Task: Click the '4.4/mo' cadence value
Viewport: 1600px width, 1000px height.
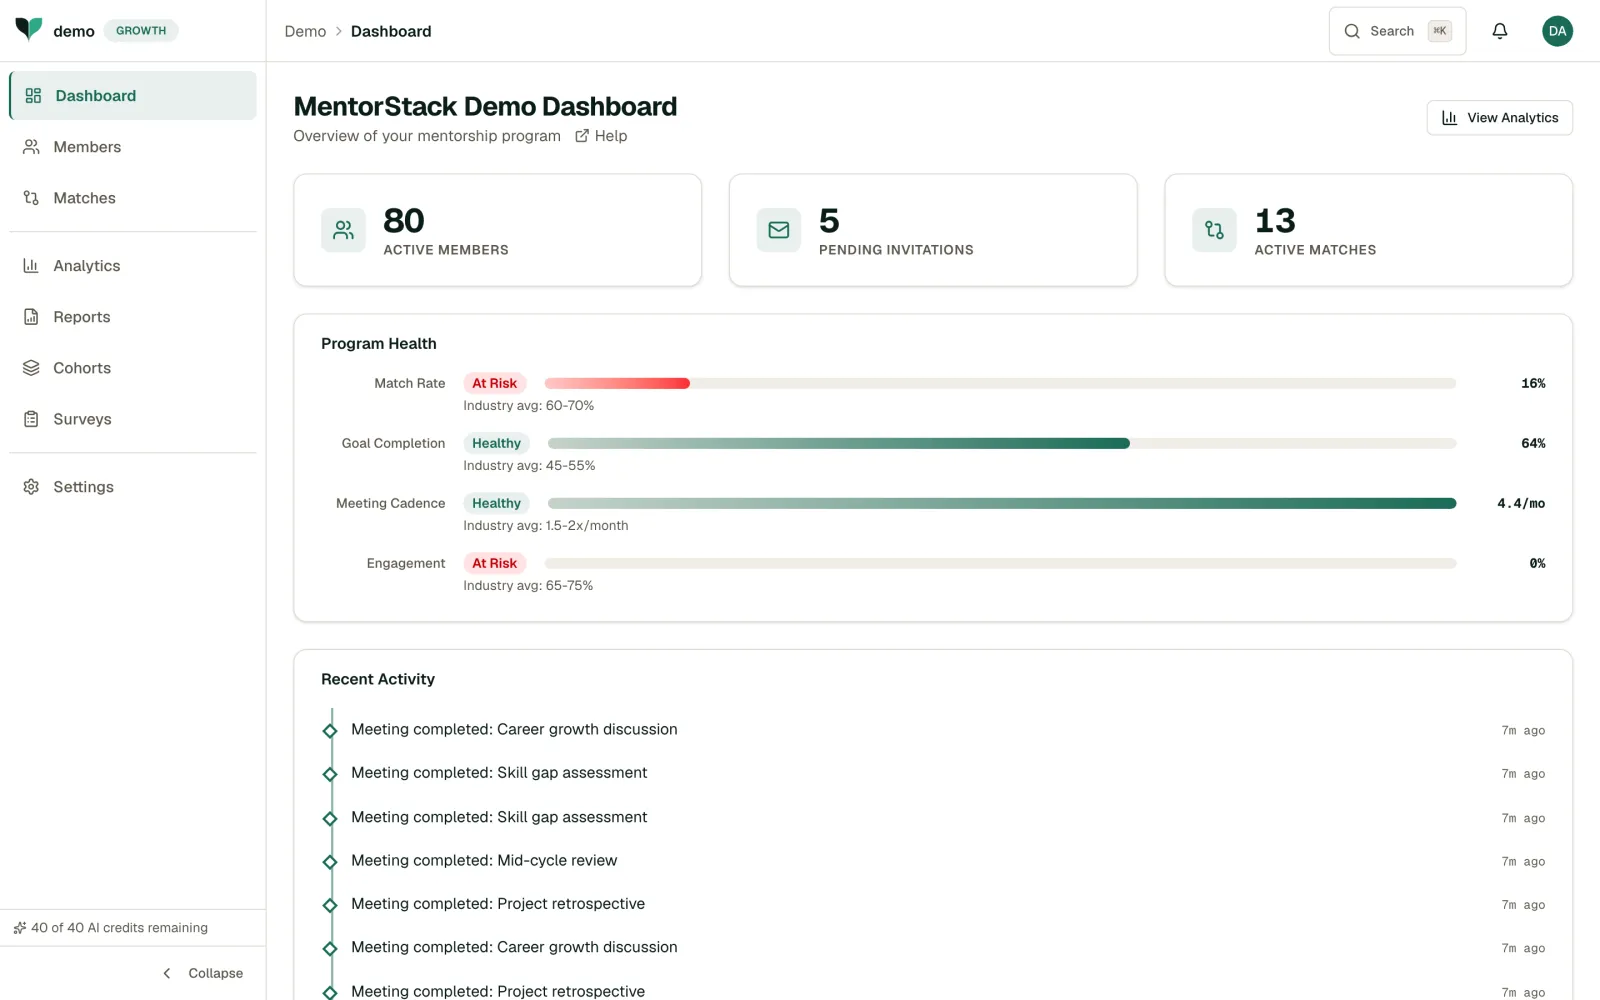Action: 1521,503
